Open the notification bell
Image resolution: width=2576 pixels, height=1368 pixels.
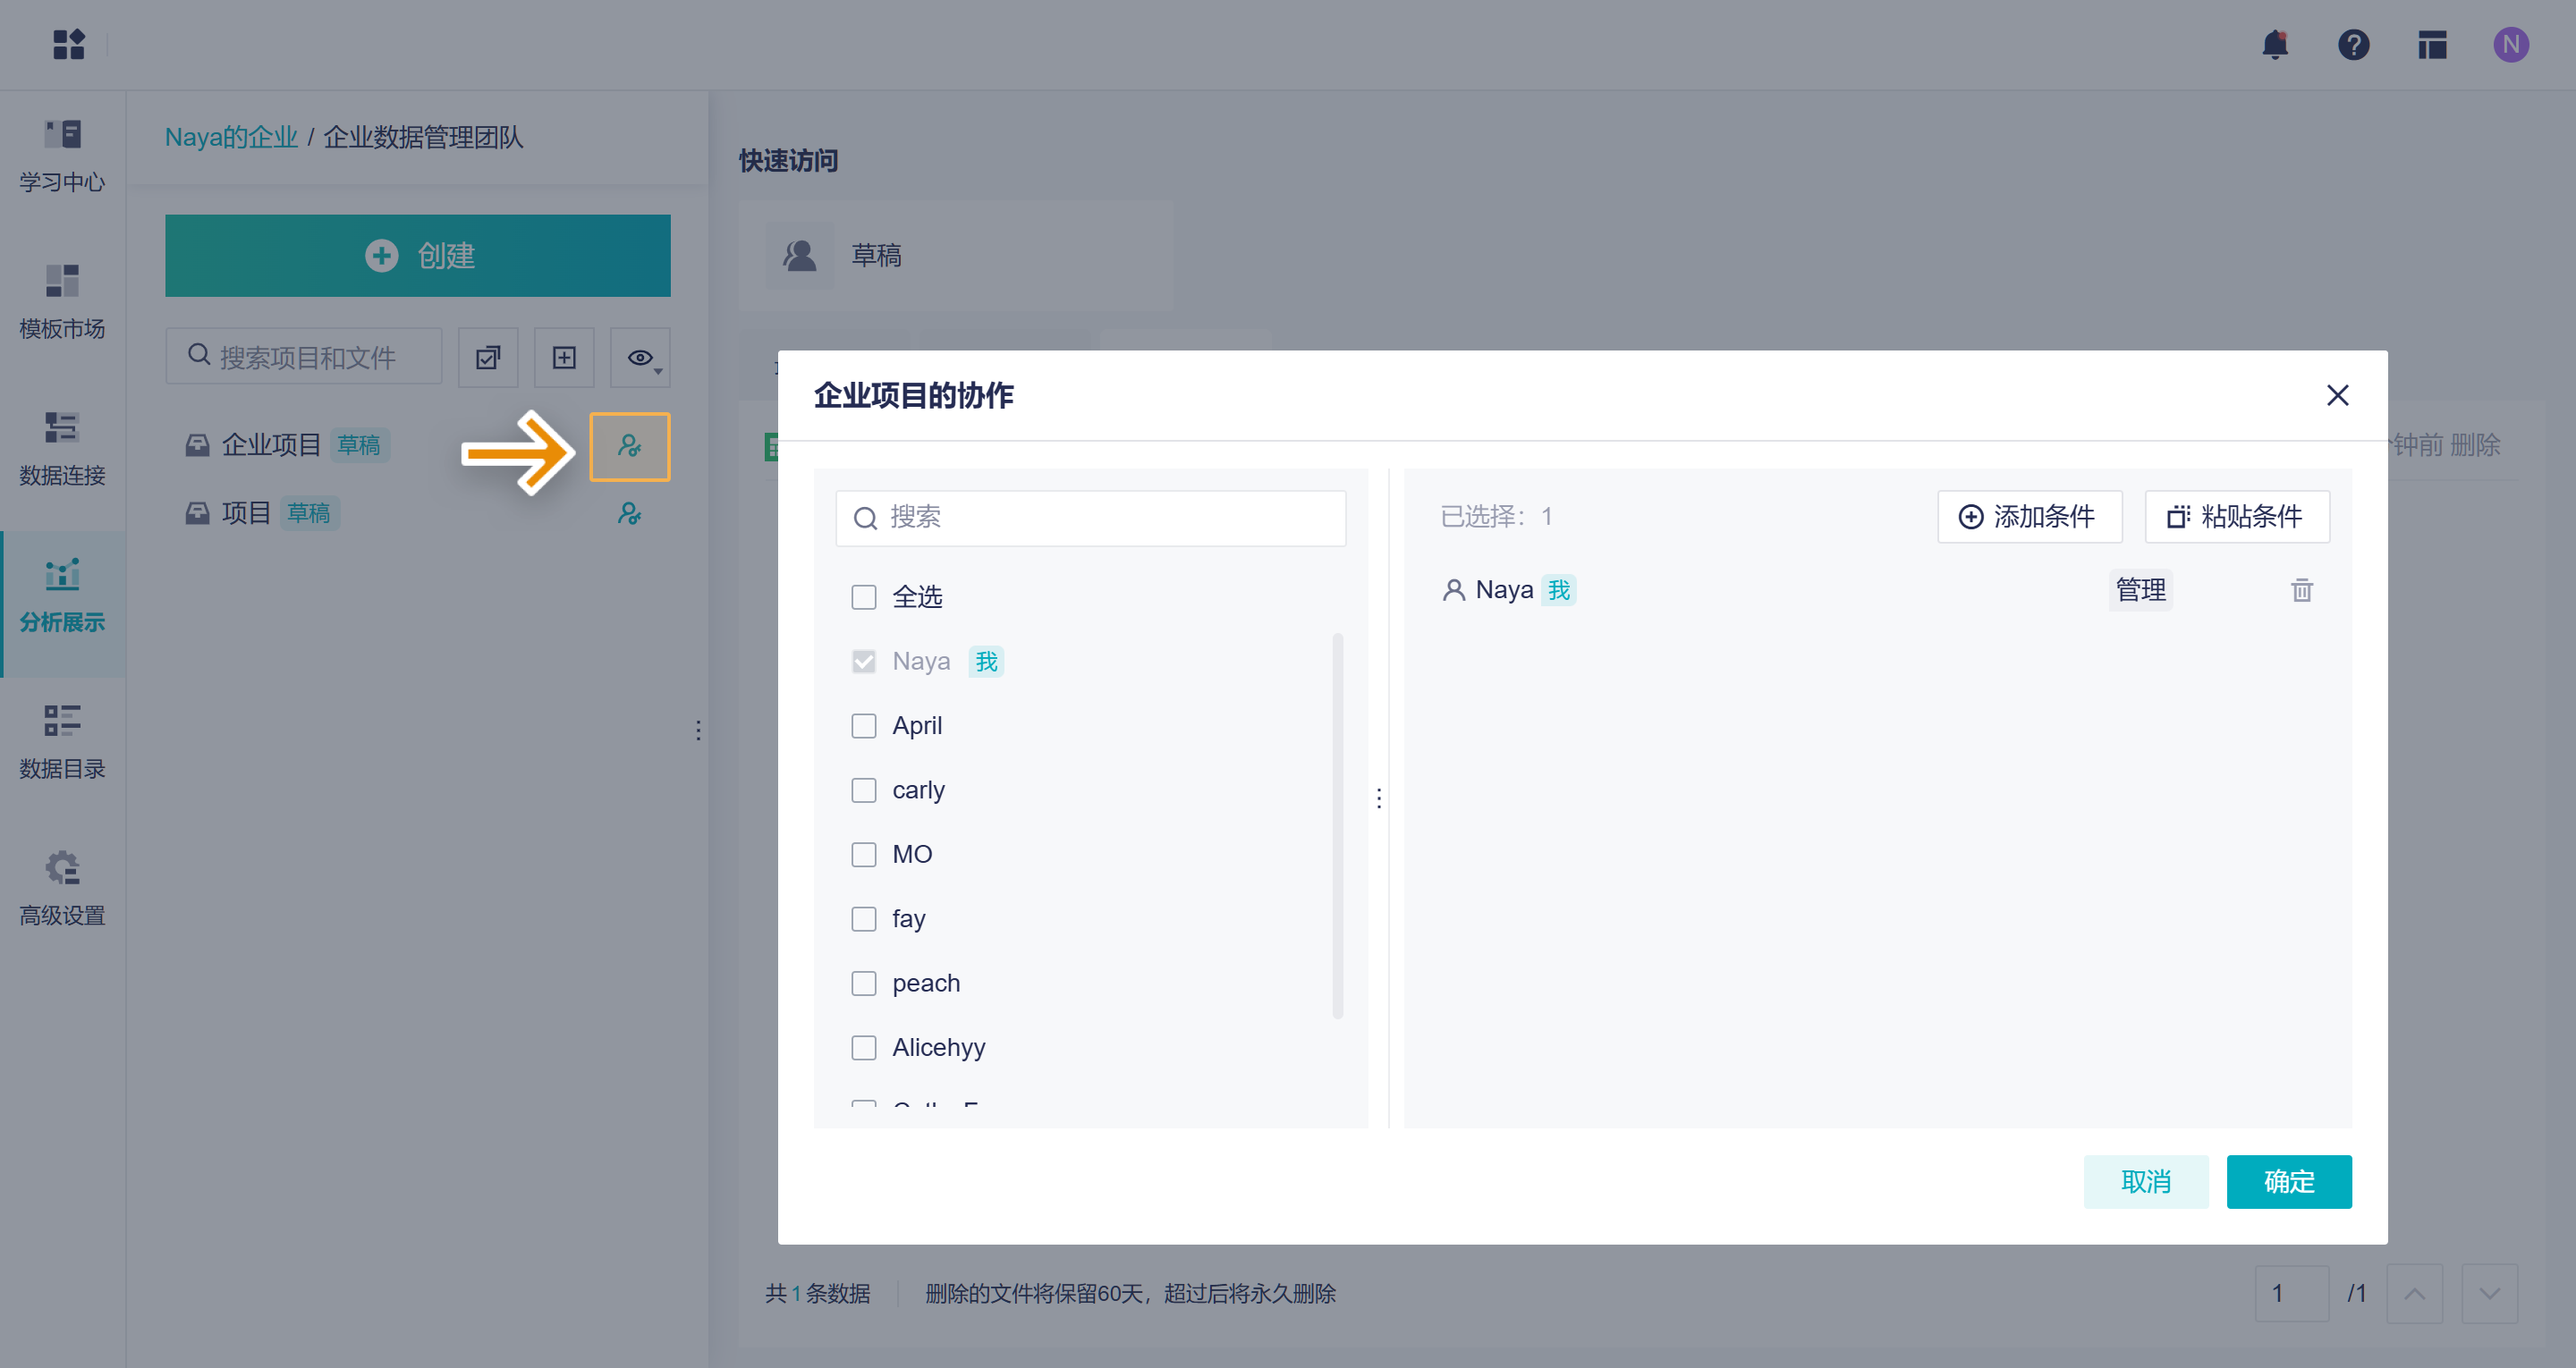point(2275,44)
